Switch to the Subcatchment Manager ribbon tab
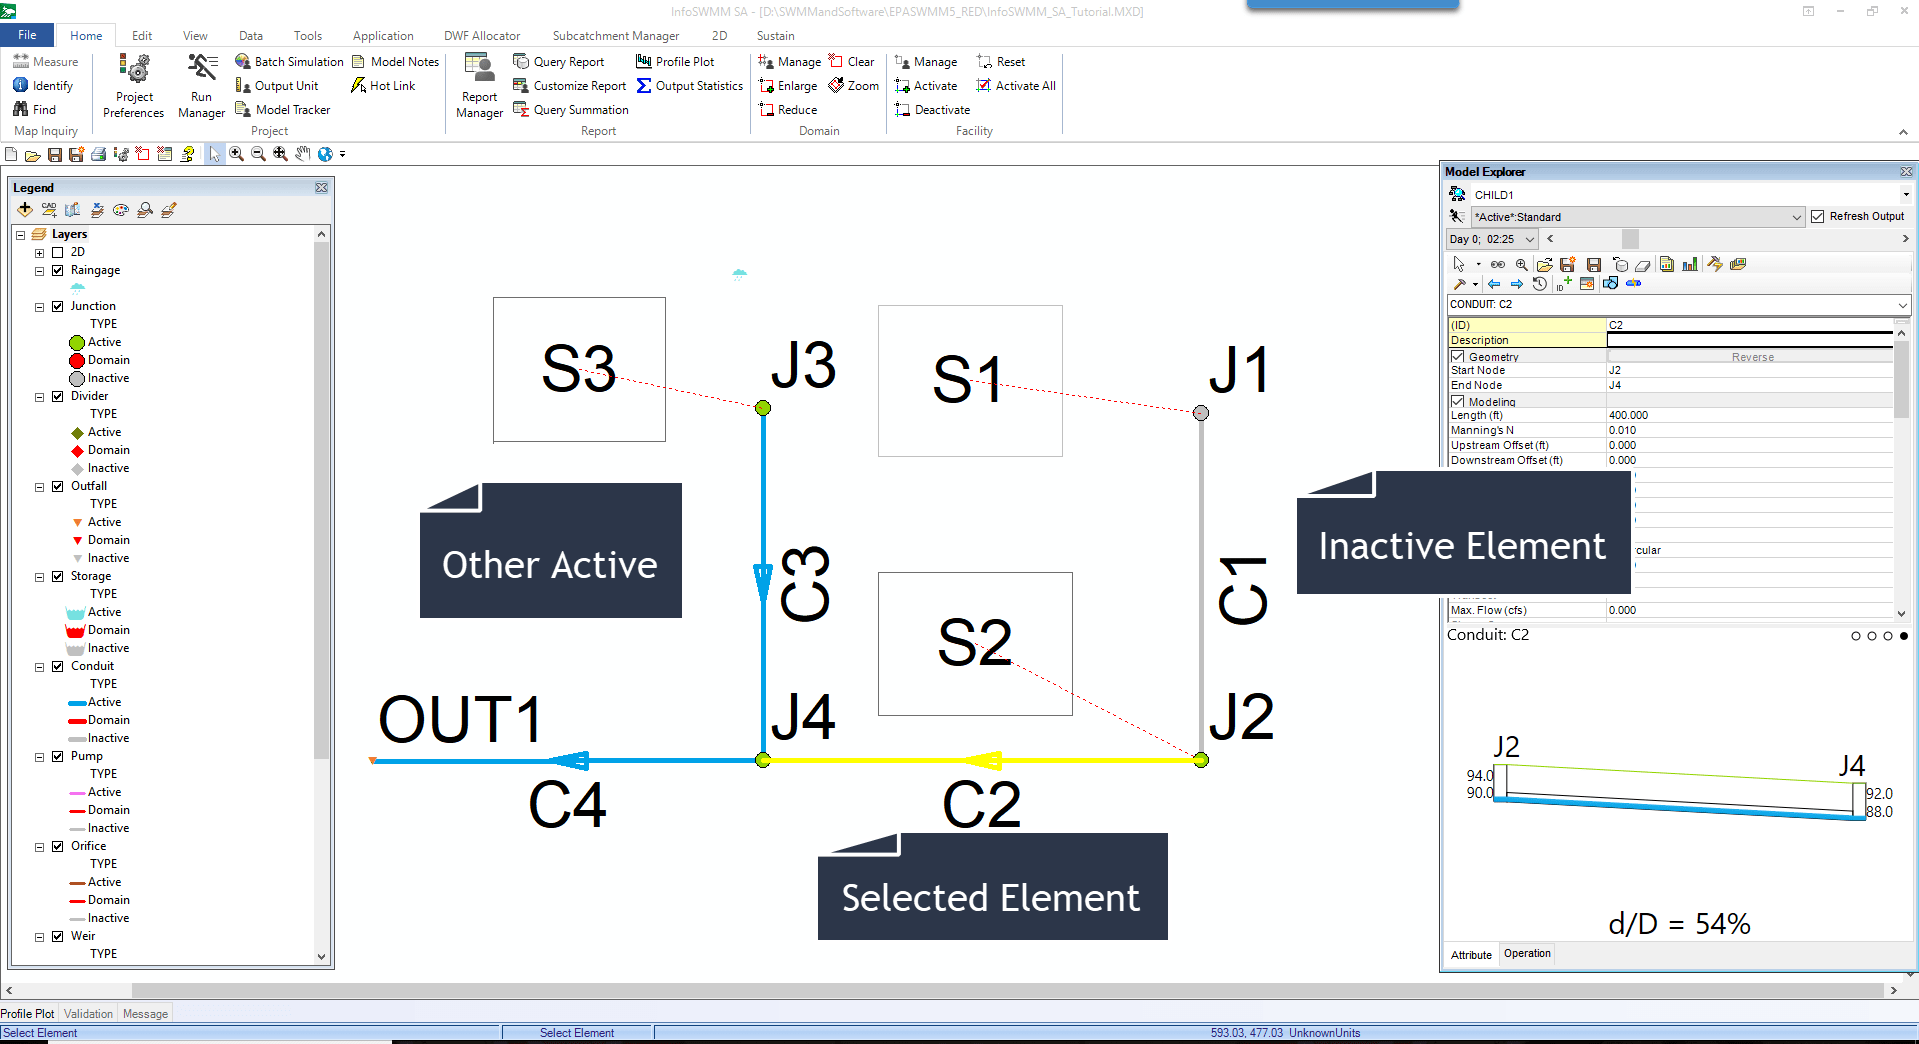This screenshot has height=1044, width=1919. (x=616, y=36)
